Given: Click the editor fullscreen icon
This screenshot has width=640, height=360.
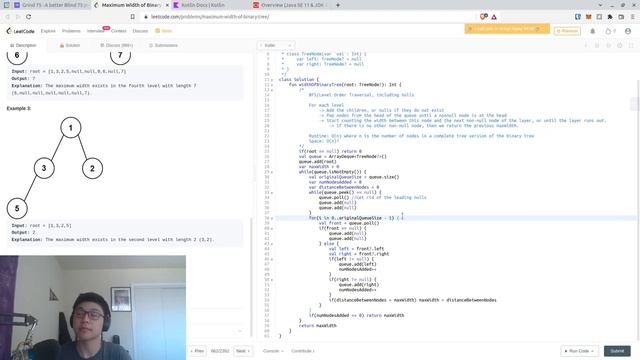Looking at the screenshot, I should coord(631,45).
